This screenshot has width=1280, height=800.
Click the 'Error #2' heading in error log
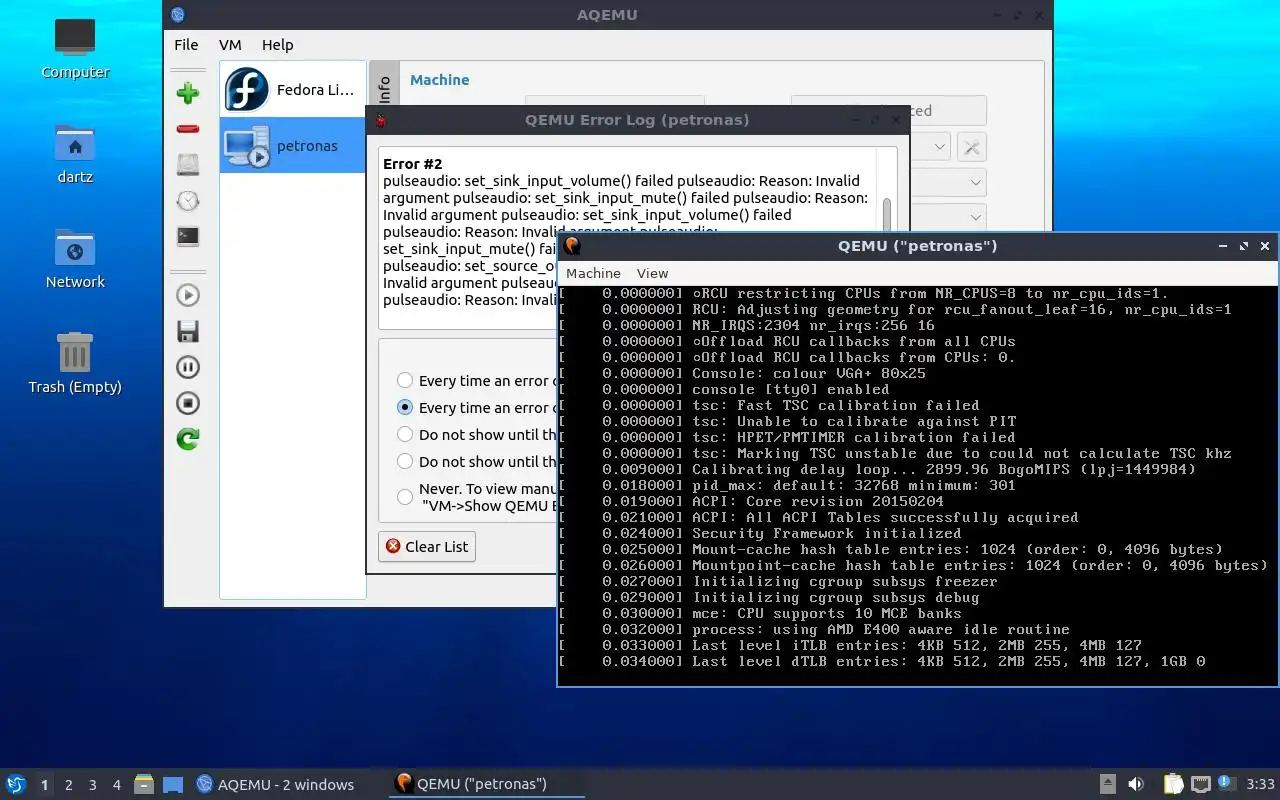[x=412, y=164]
